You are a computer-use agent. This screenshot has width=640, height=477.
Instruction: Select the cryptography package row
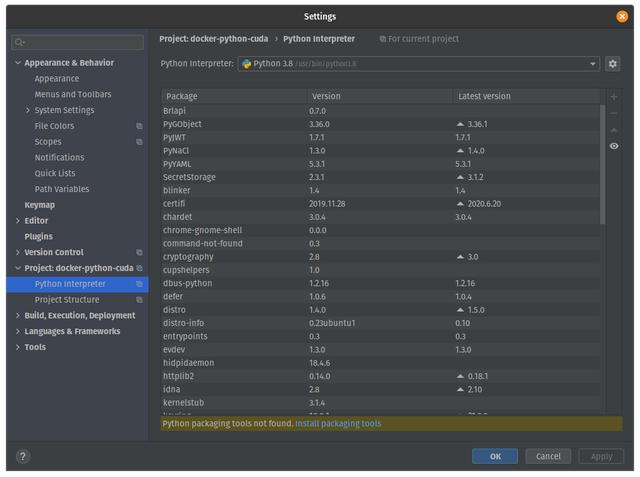point(380,257)
